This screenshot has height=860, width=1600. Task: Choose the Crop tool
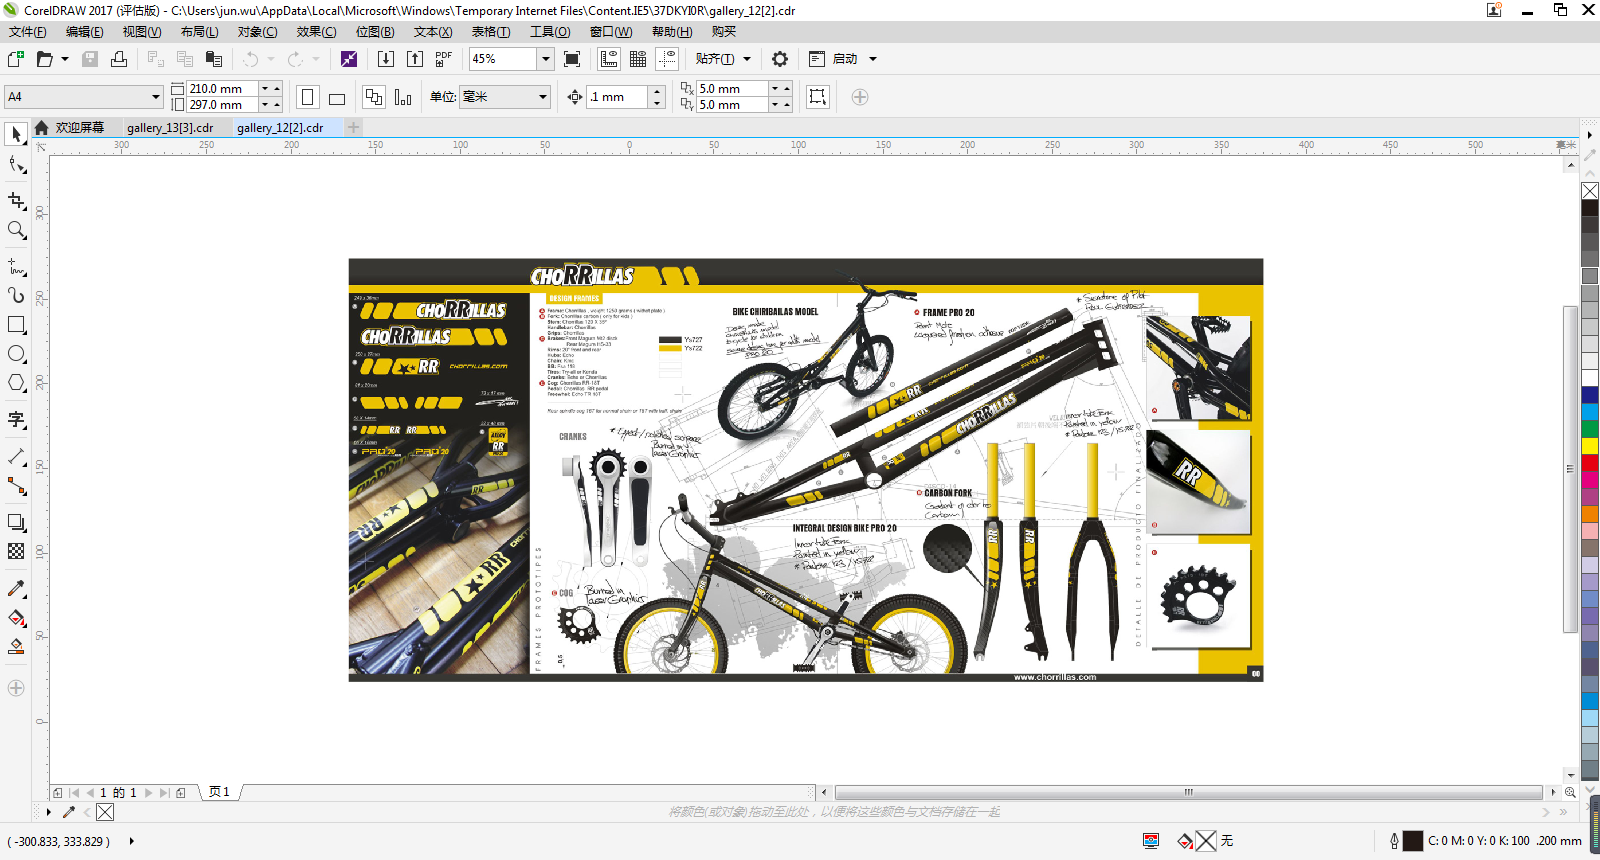16,201
